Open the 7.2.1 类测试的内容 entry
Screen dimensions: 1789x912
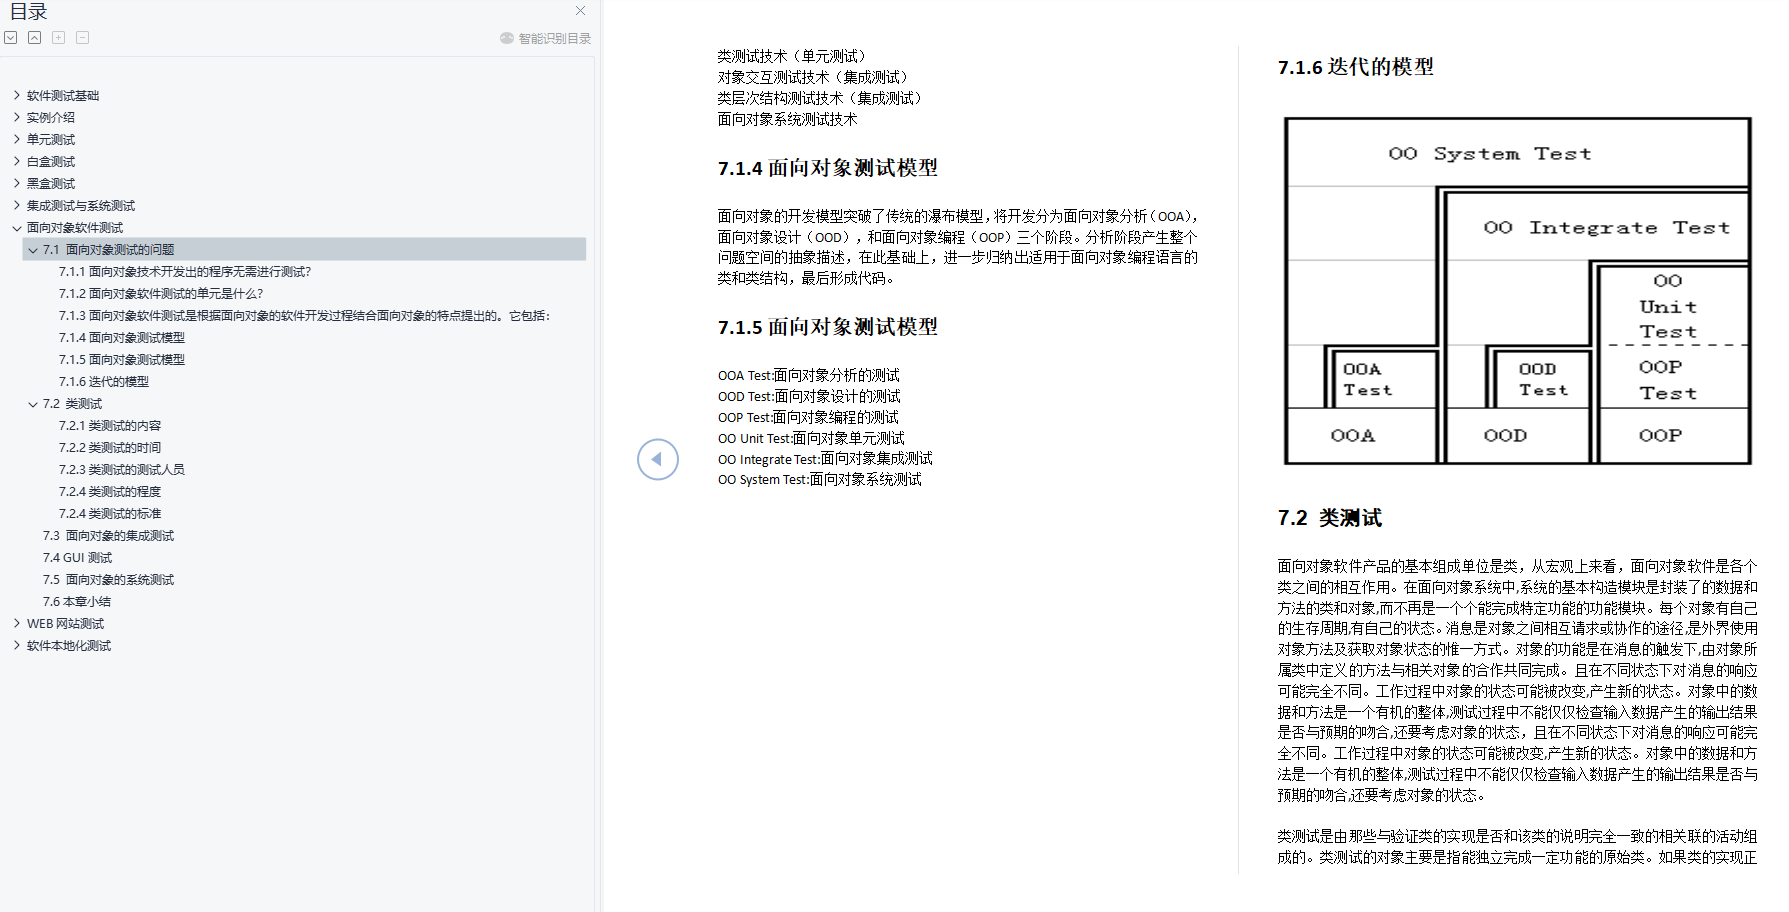tap(110, 425)
